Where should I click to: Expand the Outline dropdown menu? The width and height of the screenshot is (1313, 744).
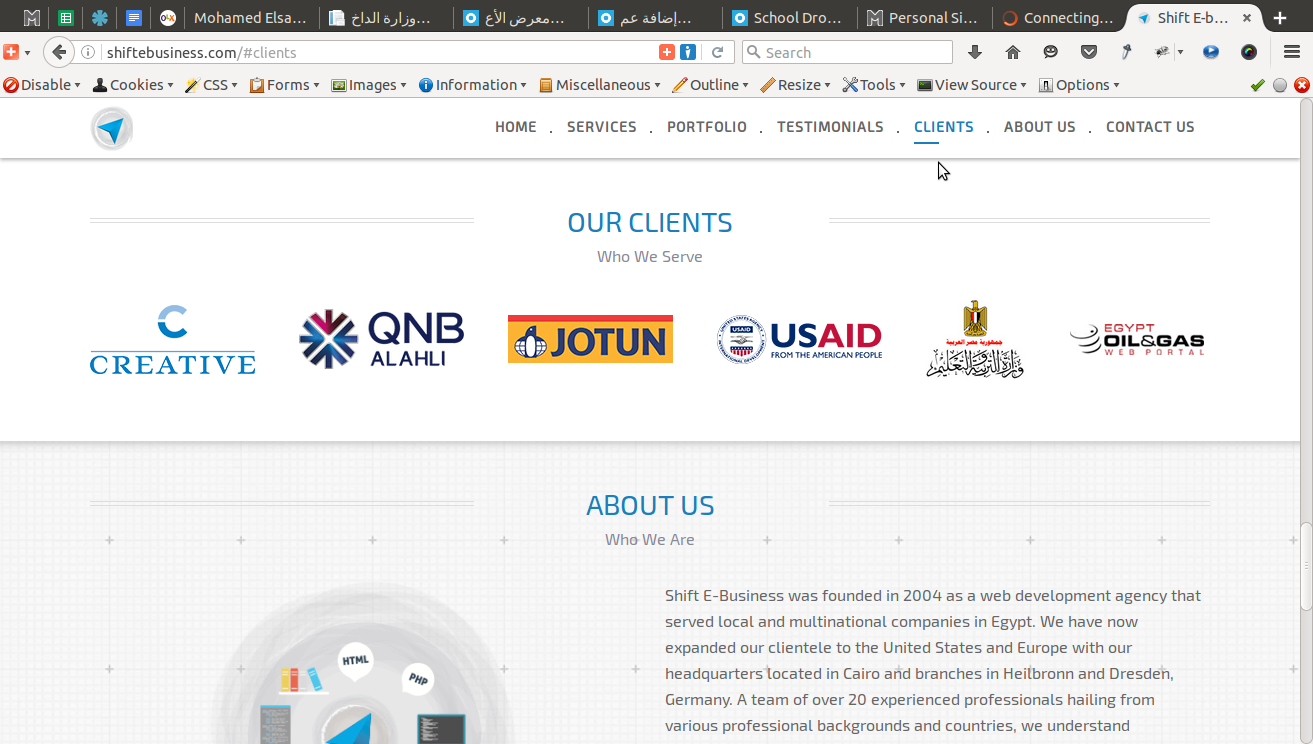coord(710,85)
